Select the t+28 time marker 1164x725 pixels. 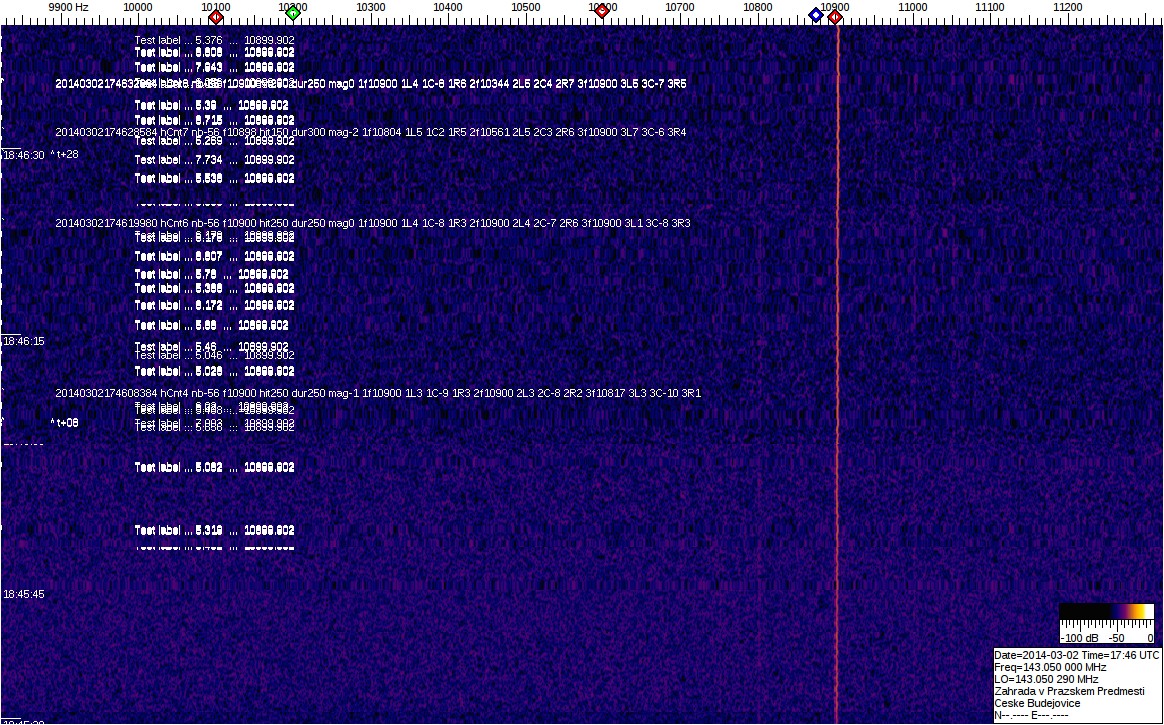point(65,154)
